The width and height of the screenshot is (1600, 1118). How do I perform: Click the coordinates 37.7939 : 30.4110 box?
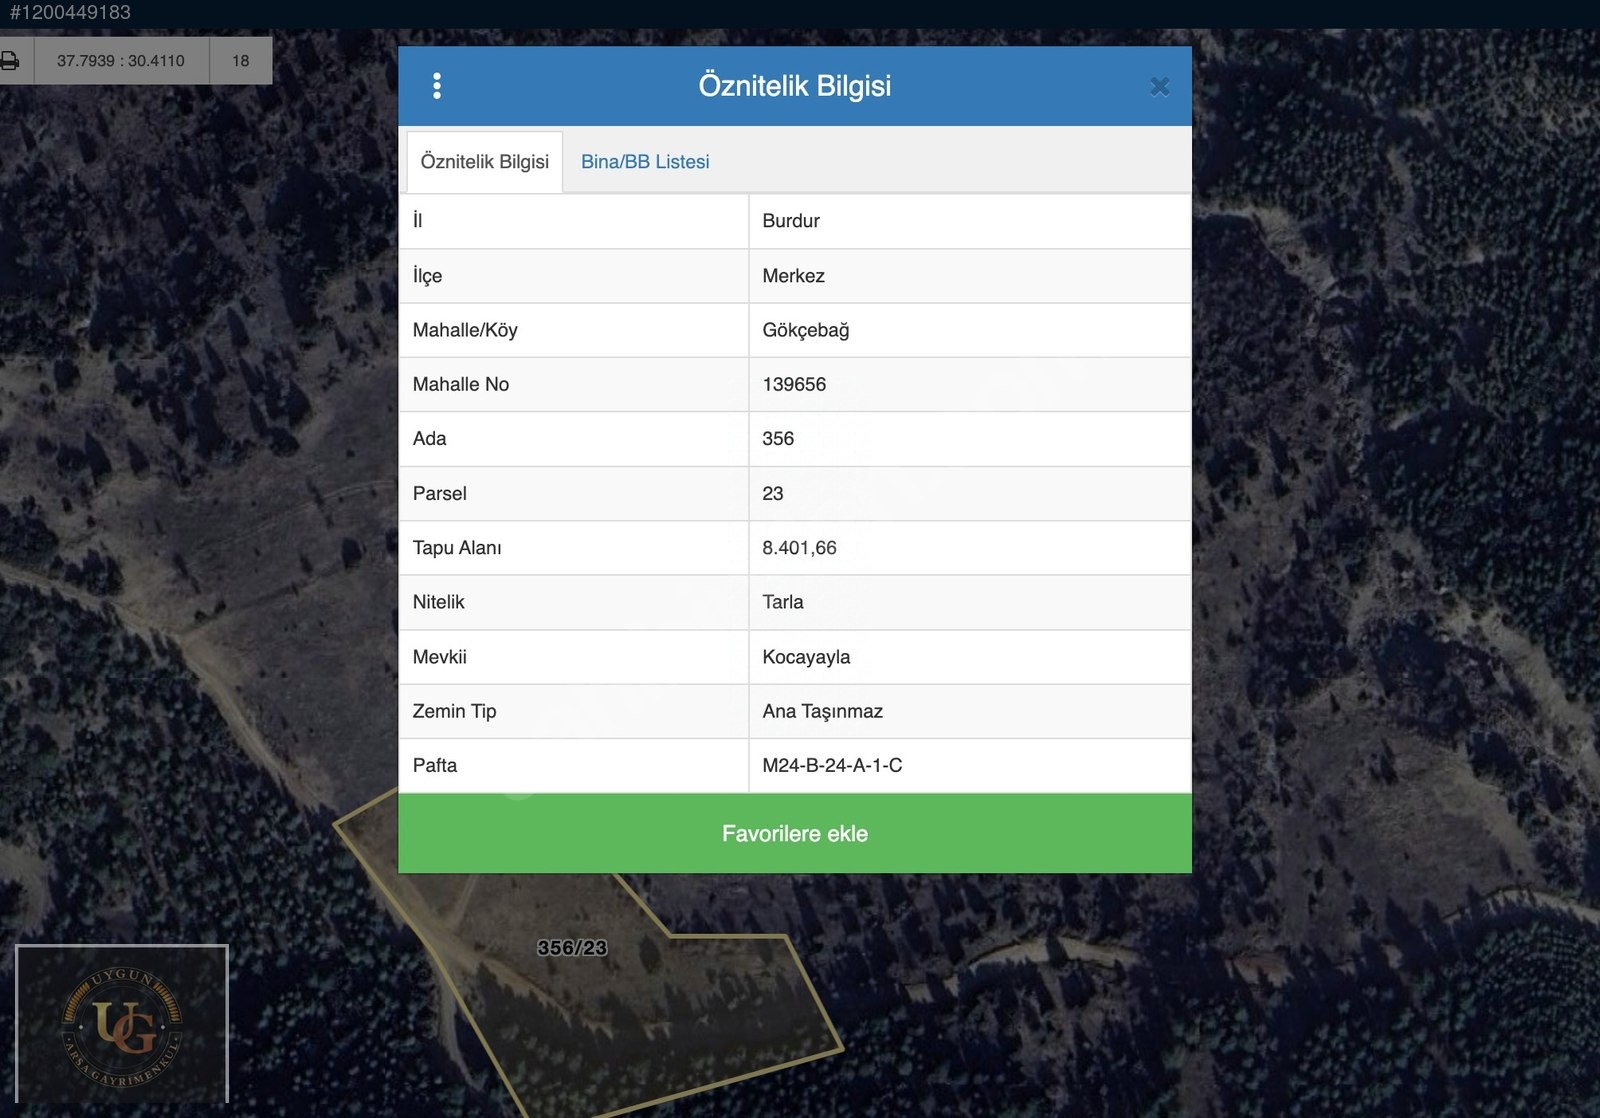(121, 61)
